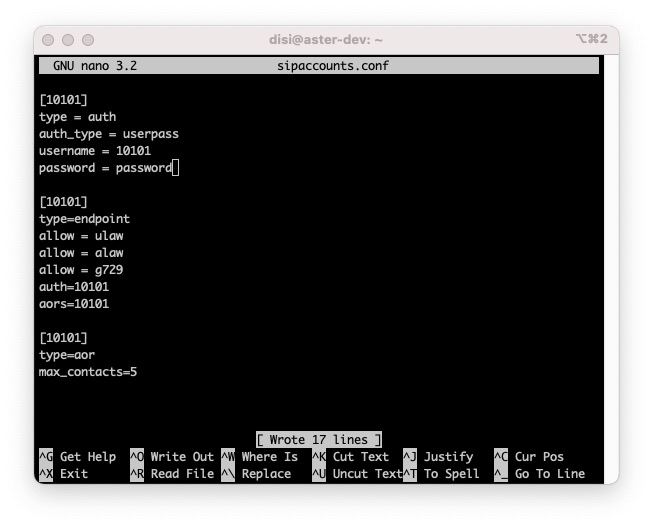Click the ^_ Go To Line shortcut
This screenshot has width=653, height=526.
(x=540, y=474)
